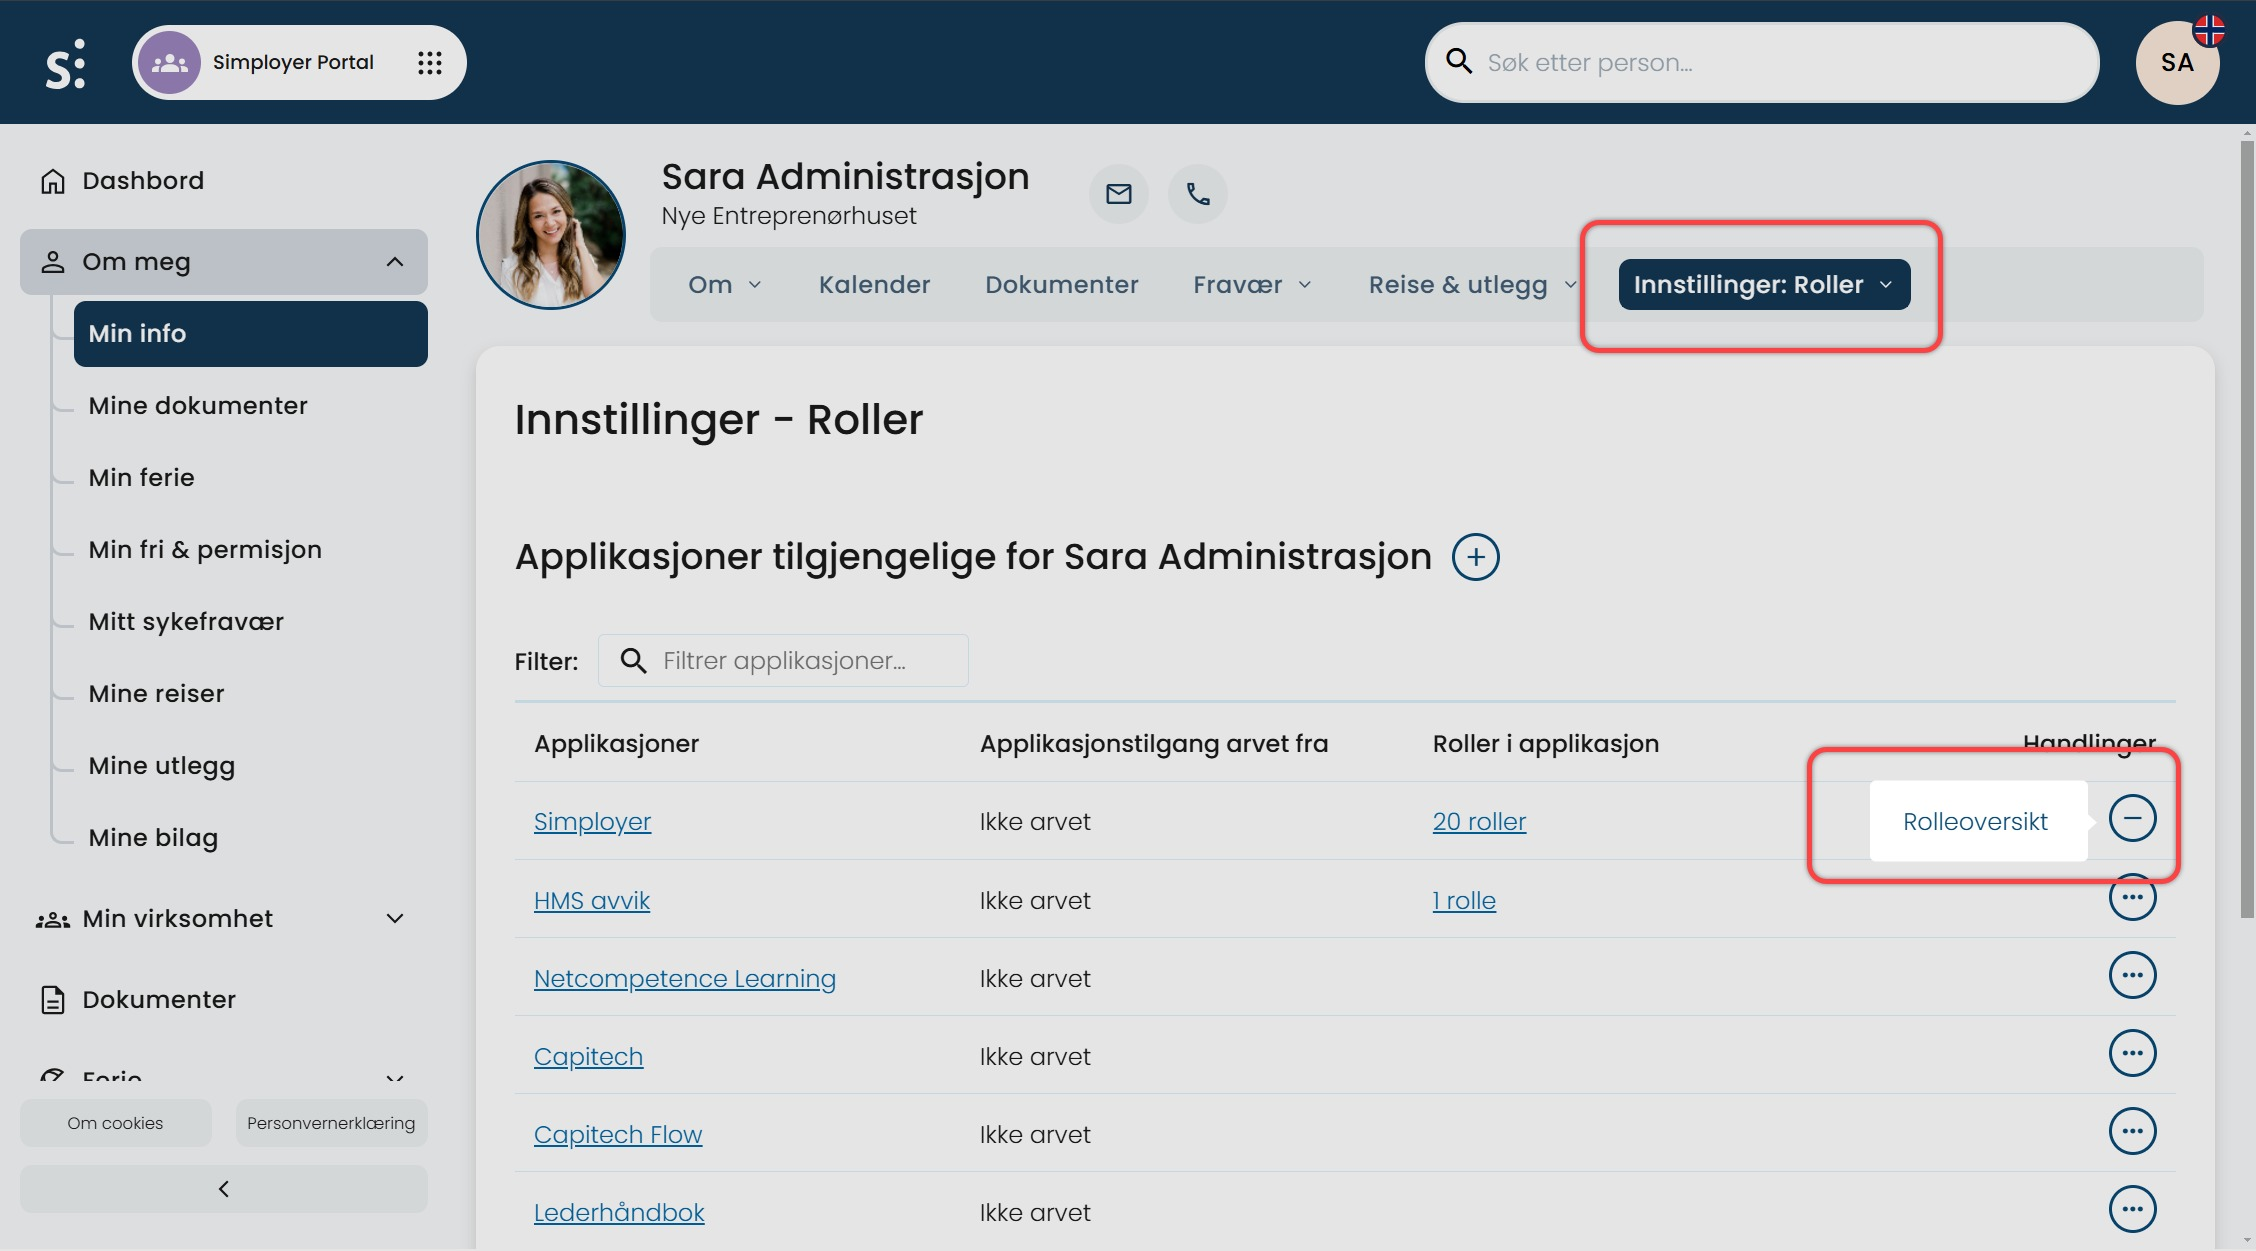This screenshot has width=2256, height=1251.
Task: Click the Applikasjonstilgang arvet fra column header
Action: (x=1154, y=744)
